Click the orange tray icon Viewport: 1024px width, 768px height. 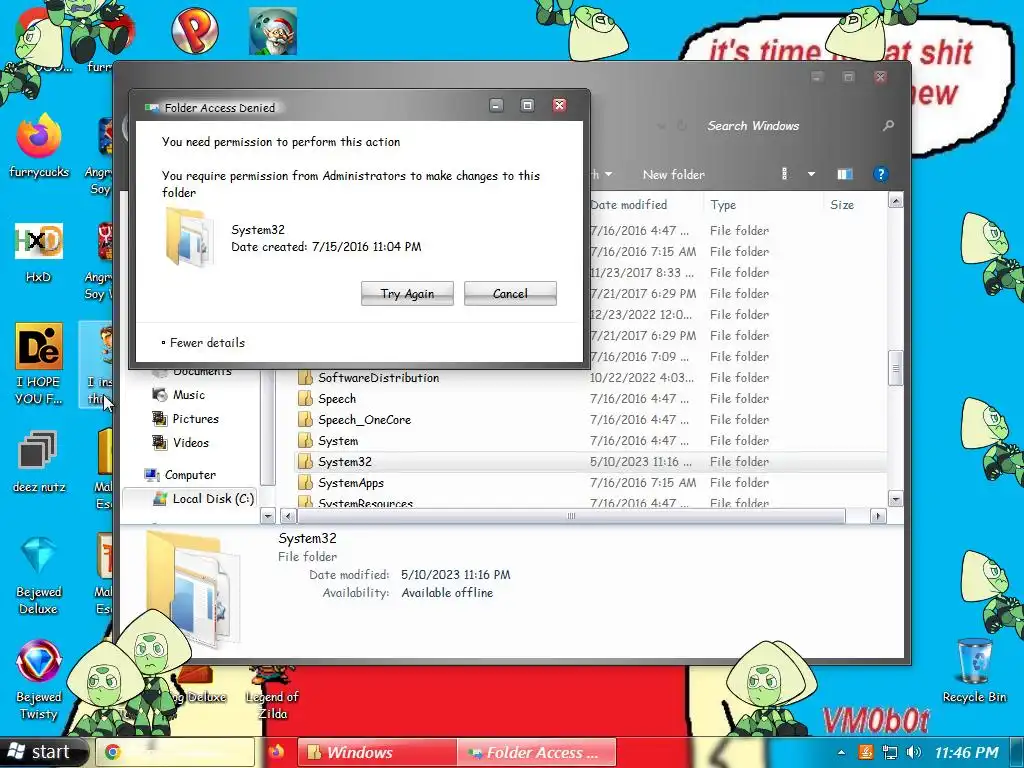(x=866, y=753)
